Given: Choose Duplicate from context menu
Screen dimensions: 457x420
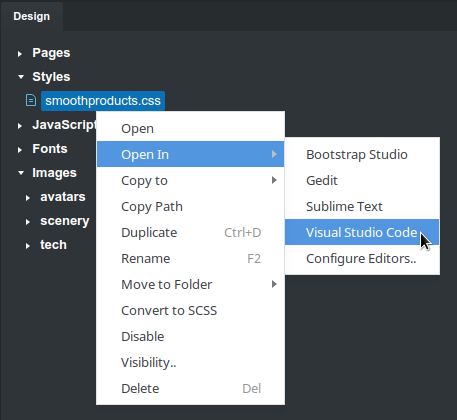Looking at the screenshot, I should (x=190, y=232).
